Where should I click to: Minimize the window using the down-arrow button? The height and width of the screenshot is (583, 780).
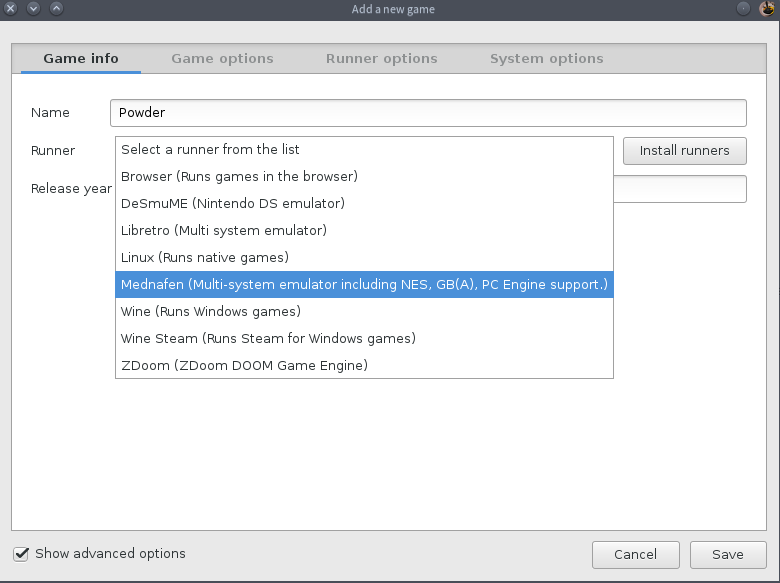33,9
